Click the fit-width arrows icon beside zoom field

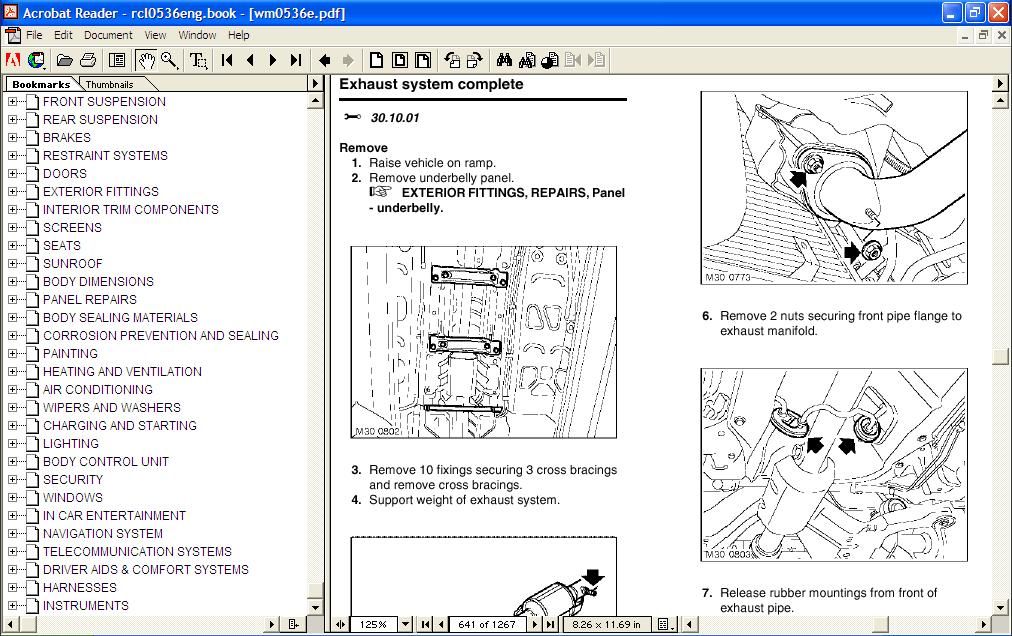coord(340,624)
